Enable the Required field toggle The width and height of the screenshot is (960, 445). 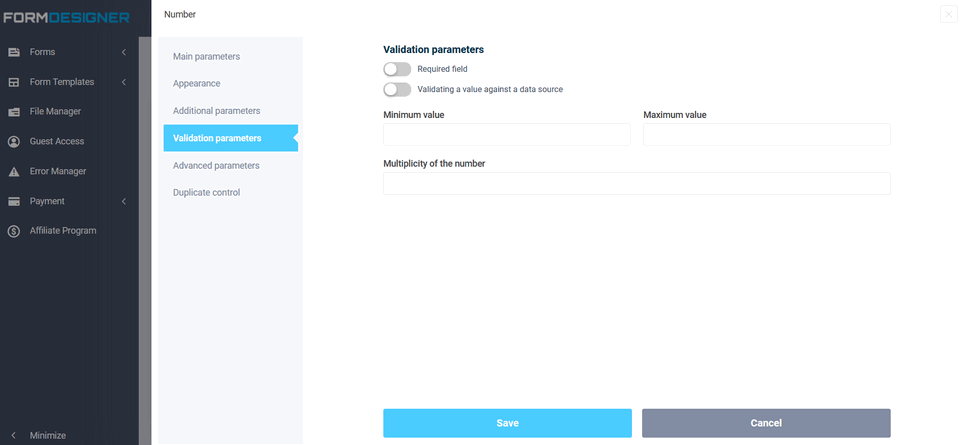pos(397,69)
